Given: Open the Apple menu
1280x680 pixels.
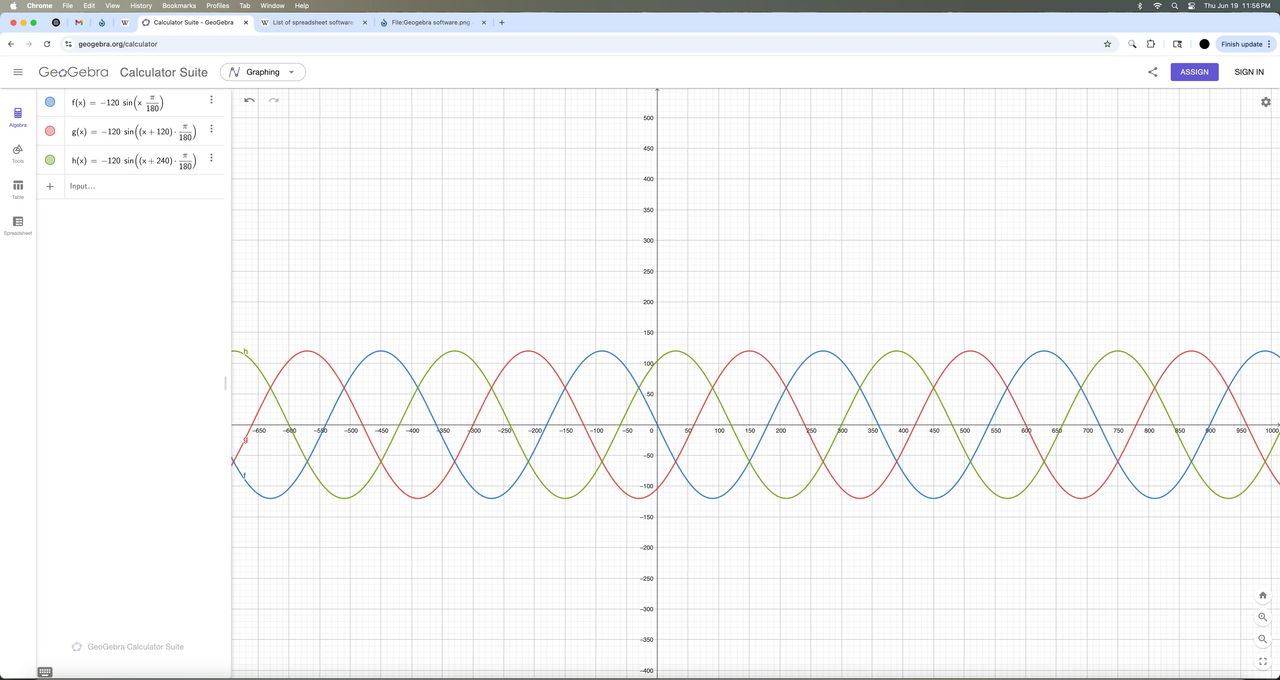Looking at the screenshot, I should coord(14,6).
